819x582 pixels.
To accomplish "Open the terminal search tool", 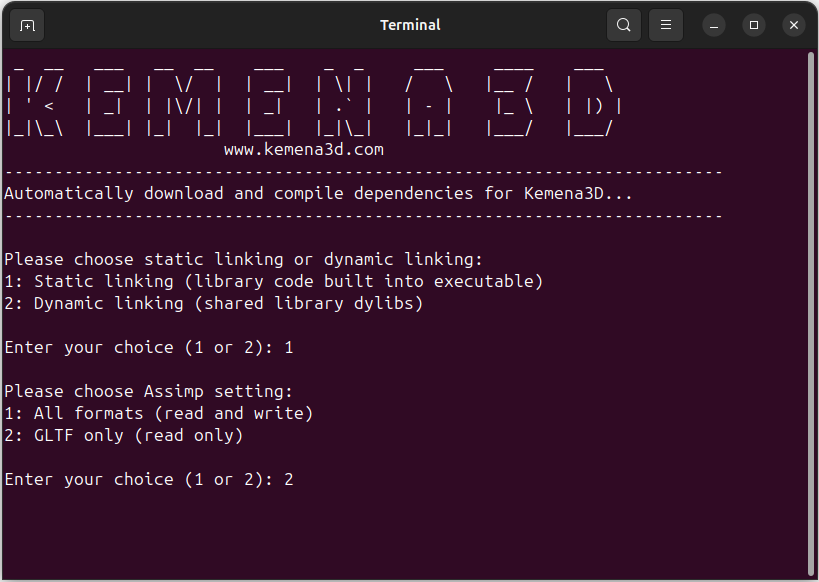I will [624, 25].
